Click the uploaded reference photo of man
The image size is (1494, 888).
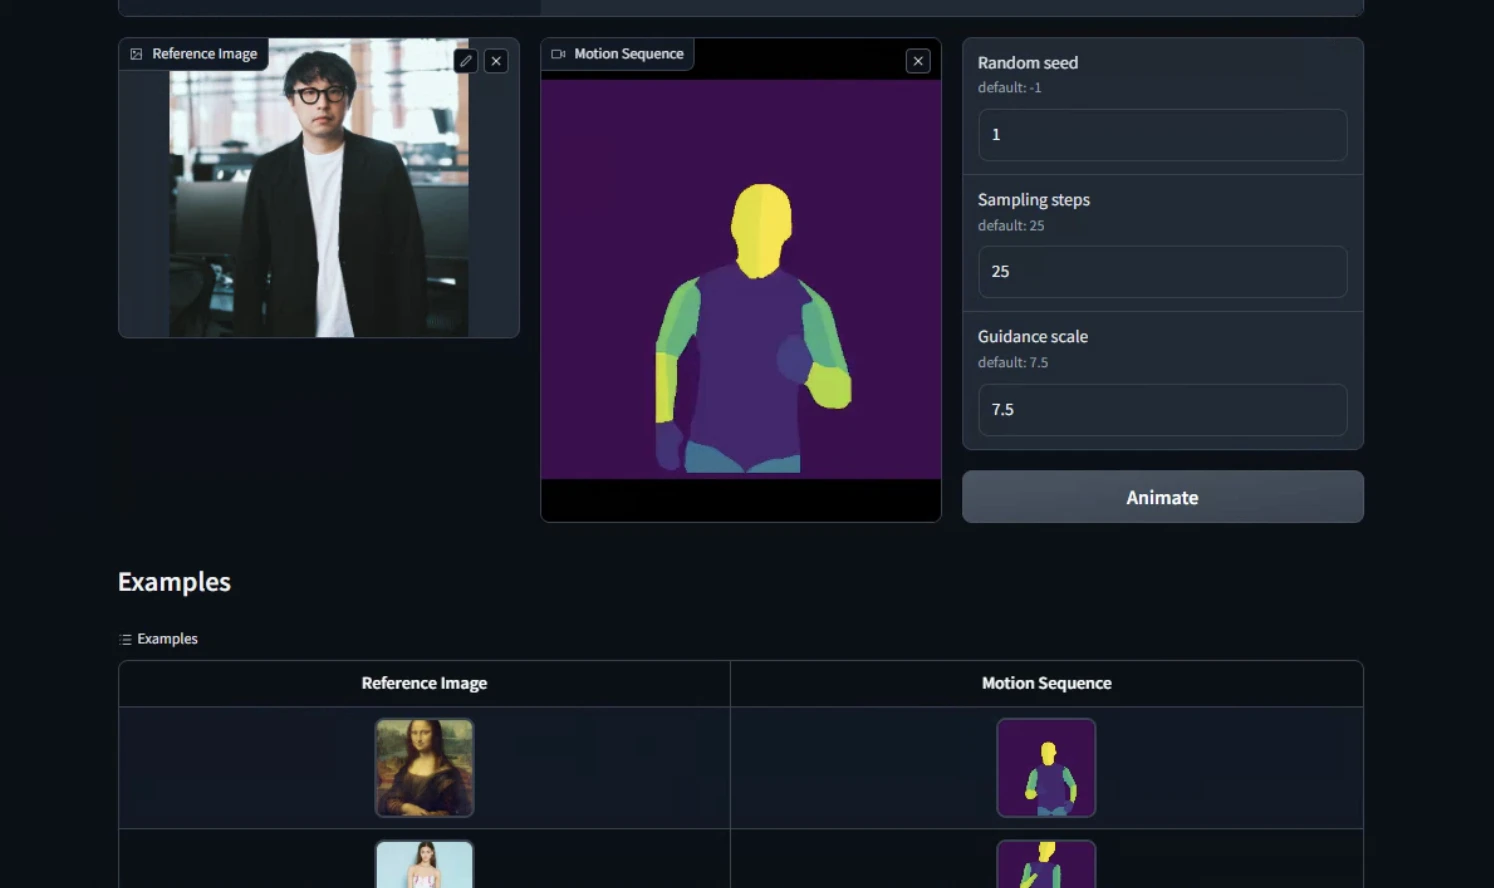319,188
